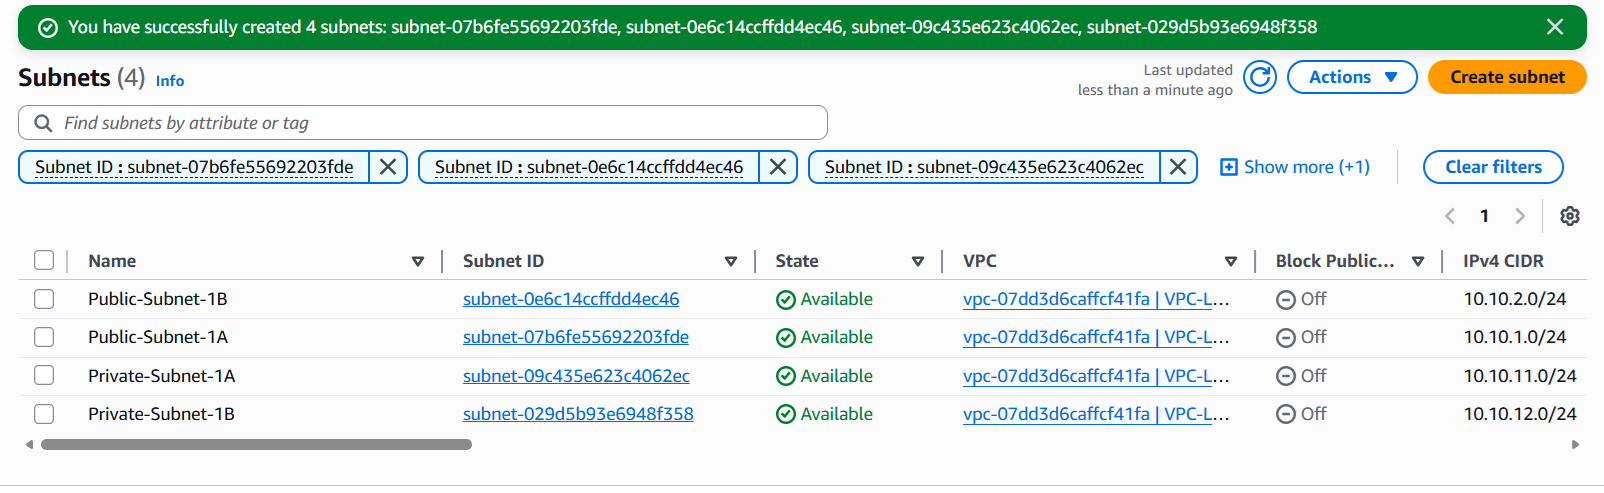
Task: Click the horizontal table scrollbar thumb
Action: (x=256, y=444)
